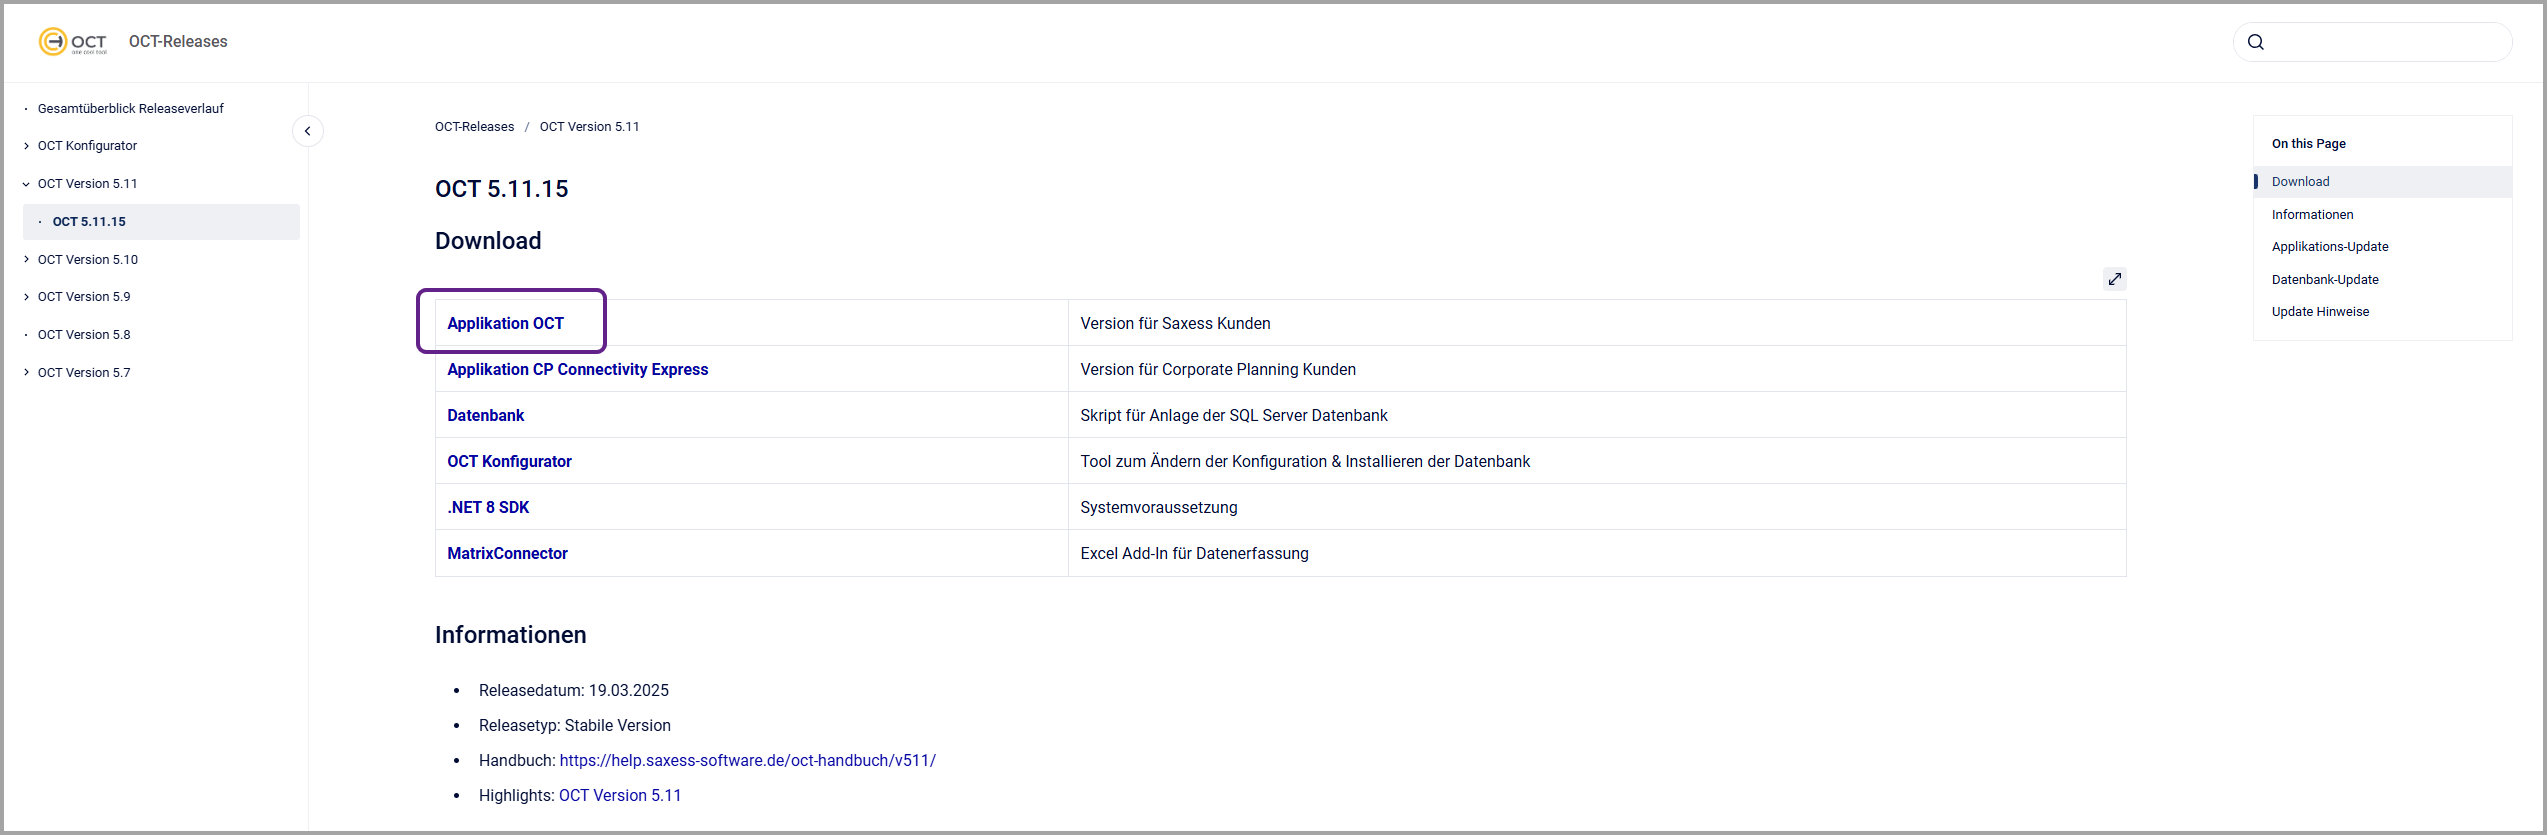This screenshot has width=2547, height=835.
Task: Download Applikation CP Connectivity Express
Action: (x=577, y=369)
